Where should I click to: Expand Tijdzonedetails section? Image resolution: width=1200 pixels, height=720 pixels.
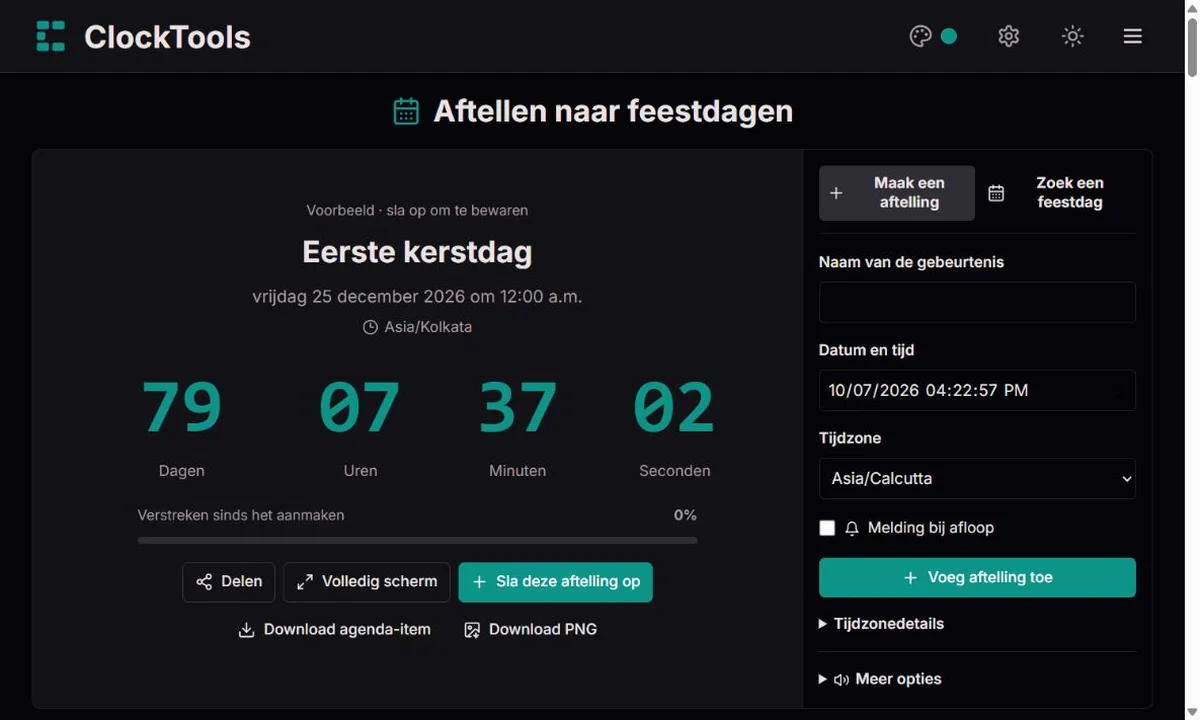tap(881, 624)
